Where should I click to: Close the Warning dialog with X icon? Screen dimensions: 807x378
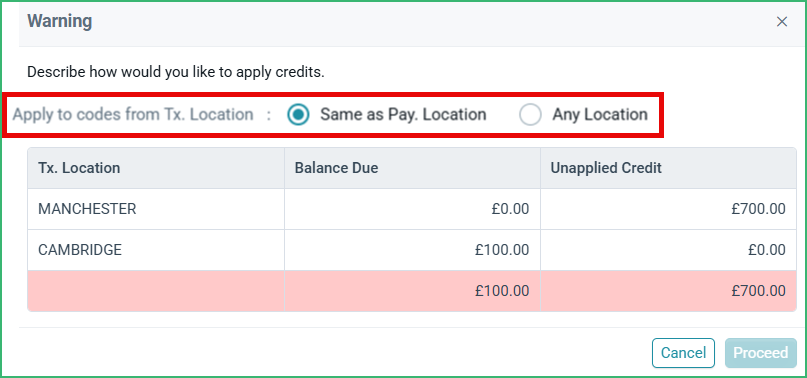pos(782,22)
